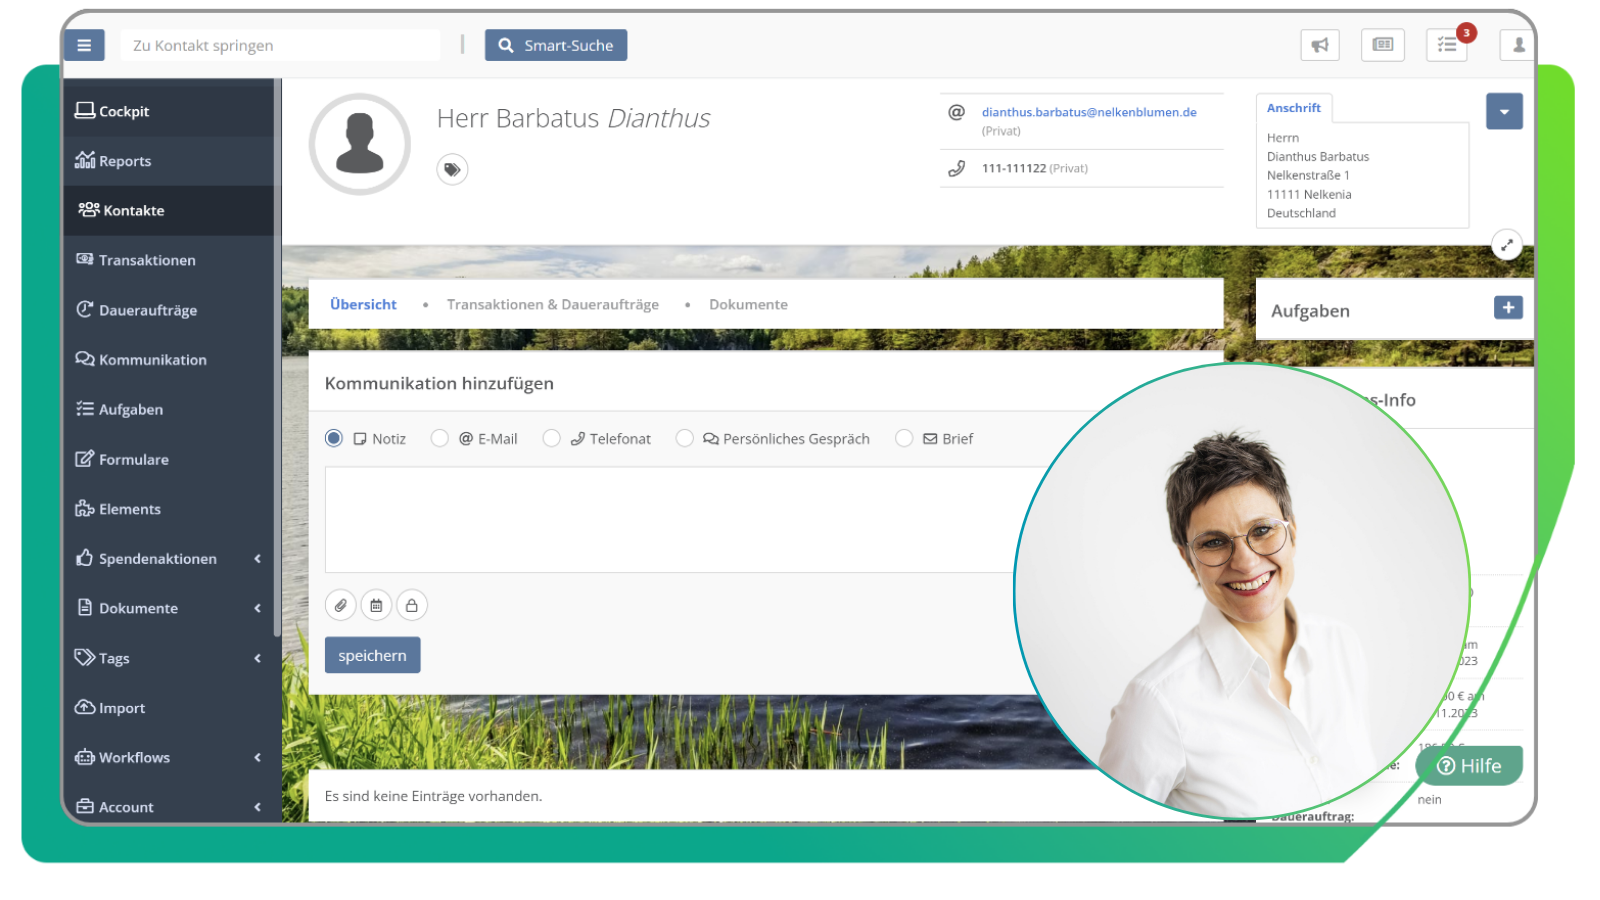Open the news/card icon in the top bar

(x=1383, y=45)
